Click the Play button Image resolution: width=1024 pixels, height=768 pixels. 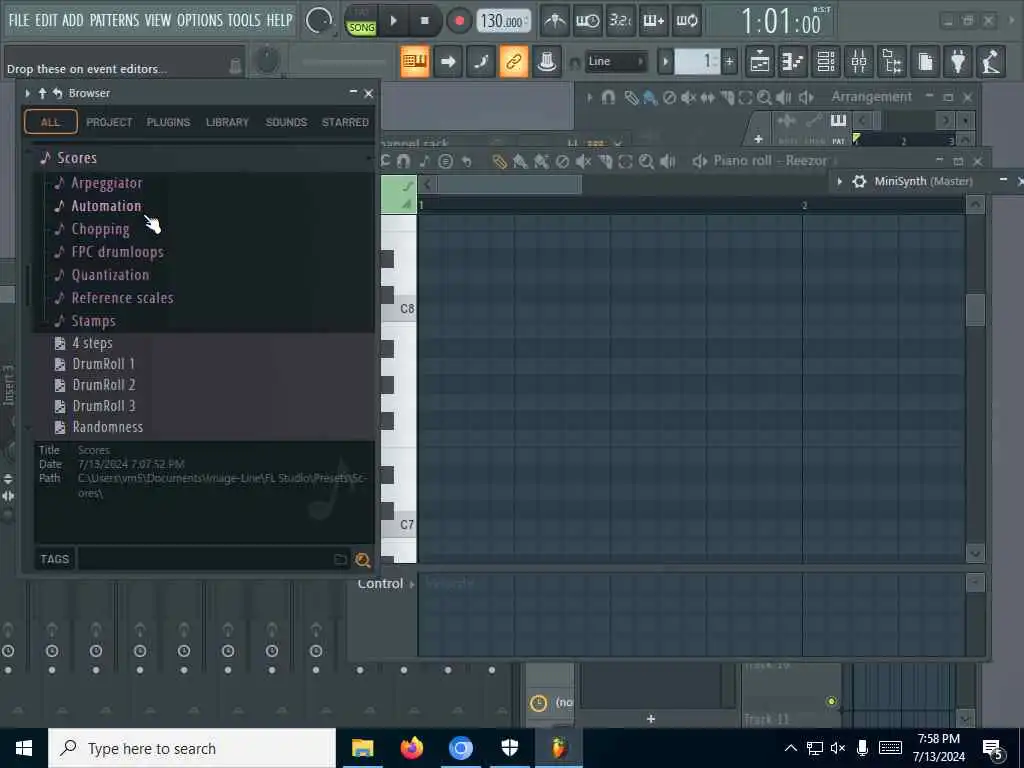pyautogui.click(x=394, y=21)
